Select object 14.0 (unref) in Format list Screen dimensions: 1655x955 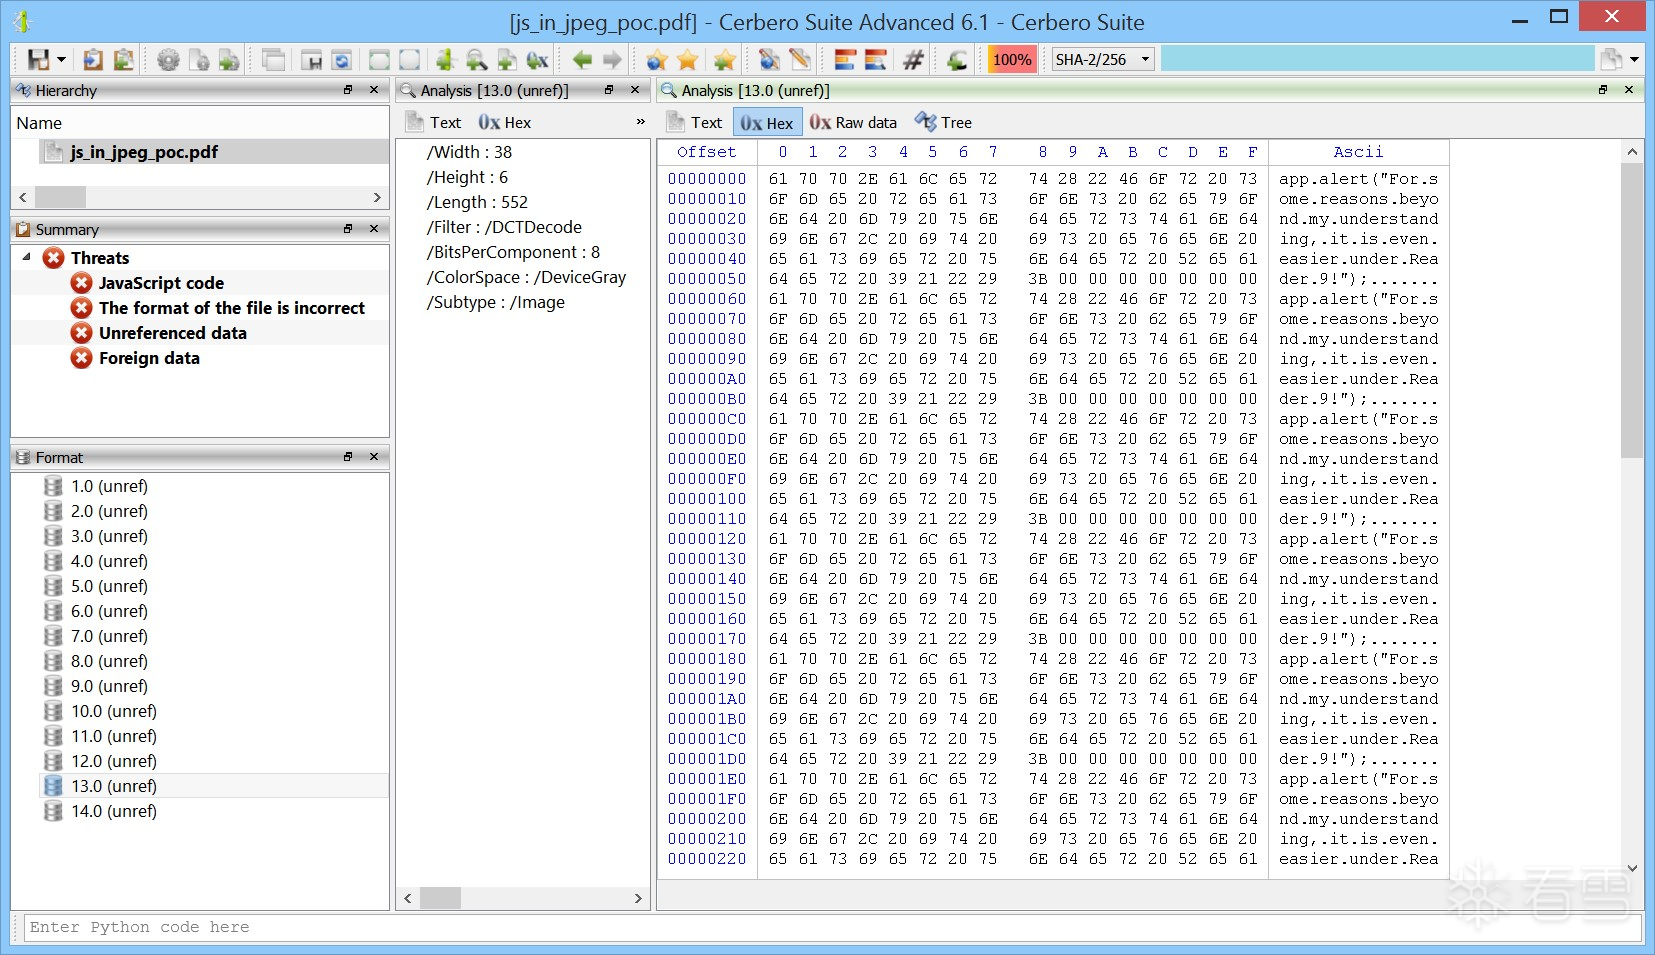point(114,811)
